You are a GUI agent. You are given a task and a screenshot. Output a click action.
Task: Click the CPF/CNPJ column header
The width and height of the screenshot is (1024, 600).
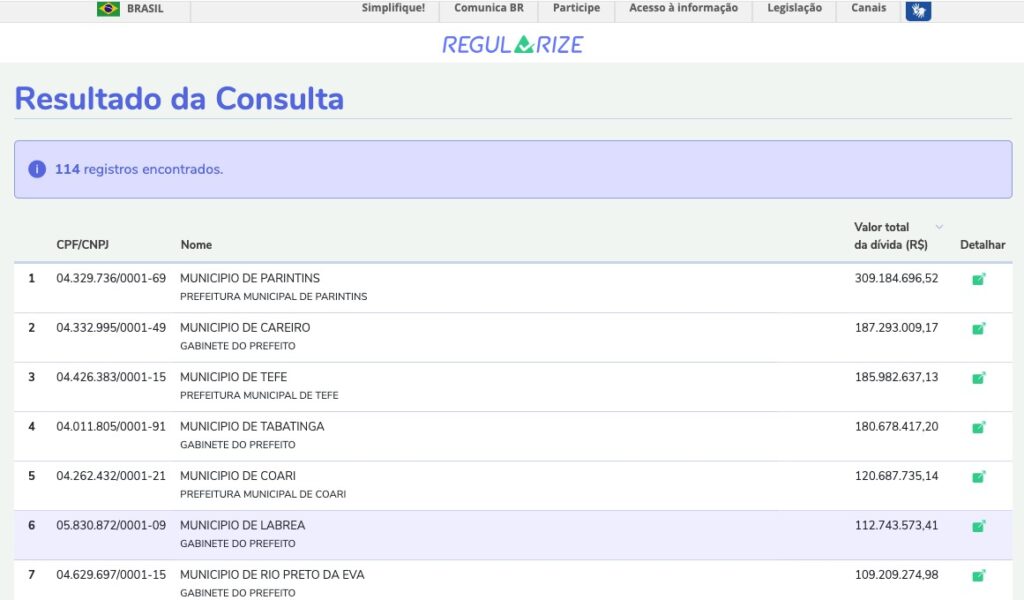[x=83, y=245]
